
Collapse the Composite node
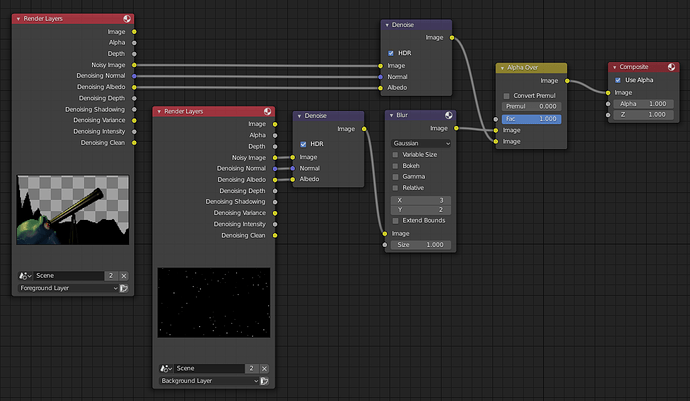tap(615, 67)
